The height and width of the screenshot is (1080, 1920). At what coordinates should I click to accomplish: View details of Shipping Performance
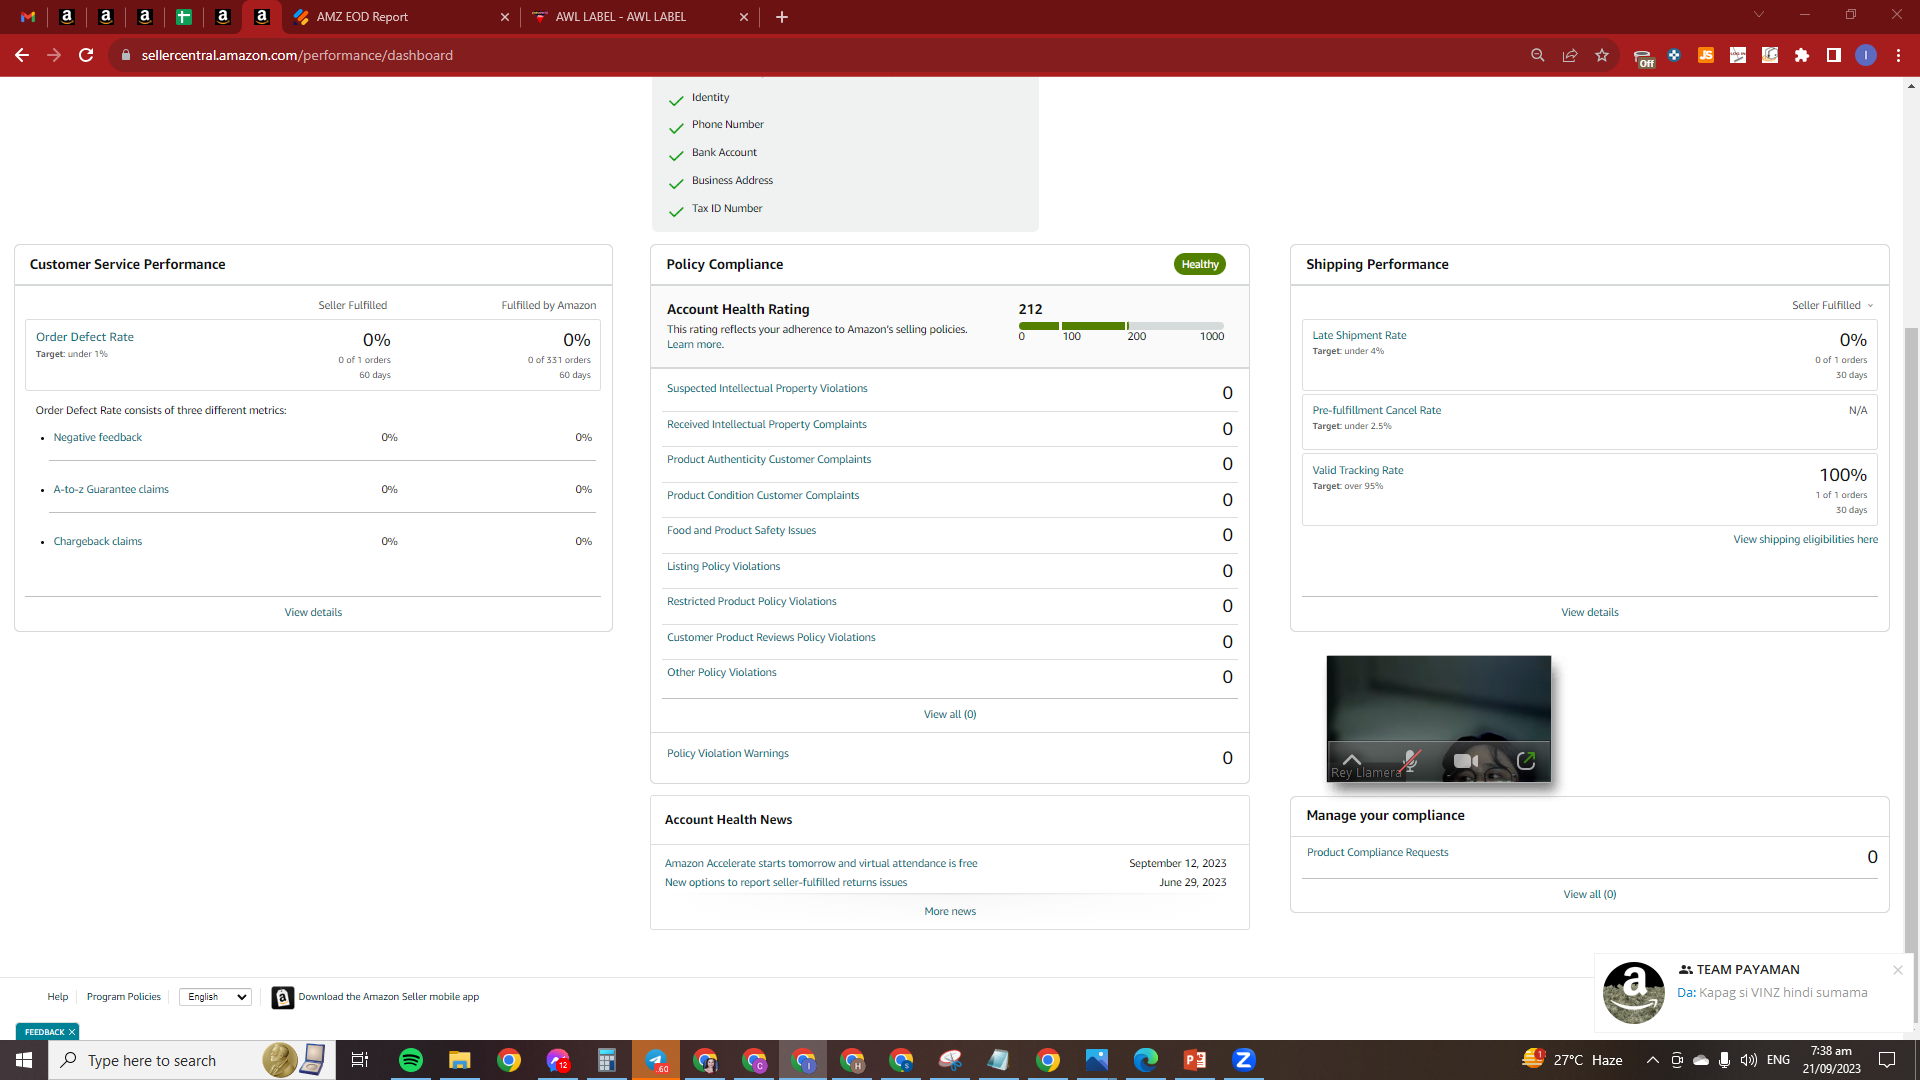coord(1589,613)
